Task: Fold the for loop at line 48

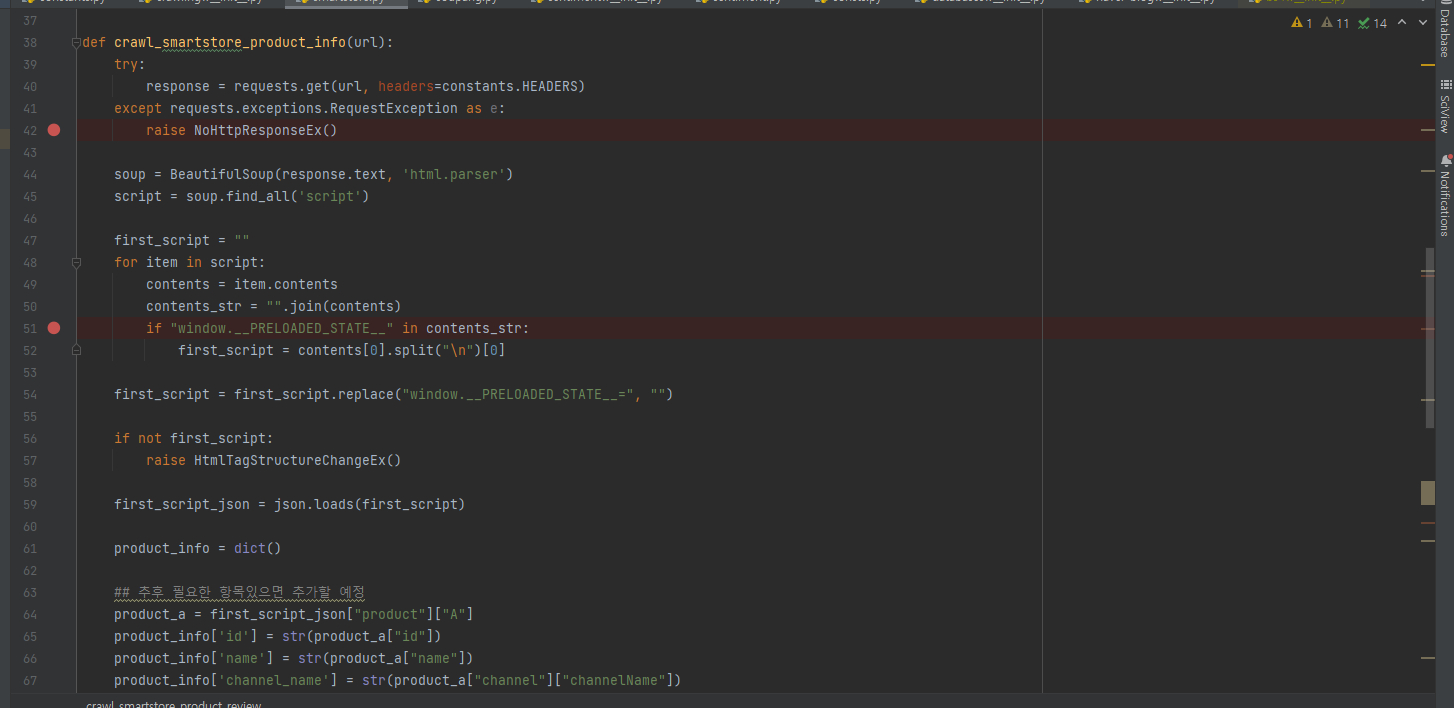Action: [76, 262]
